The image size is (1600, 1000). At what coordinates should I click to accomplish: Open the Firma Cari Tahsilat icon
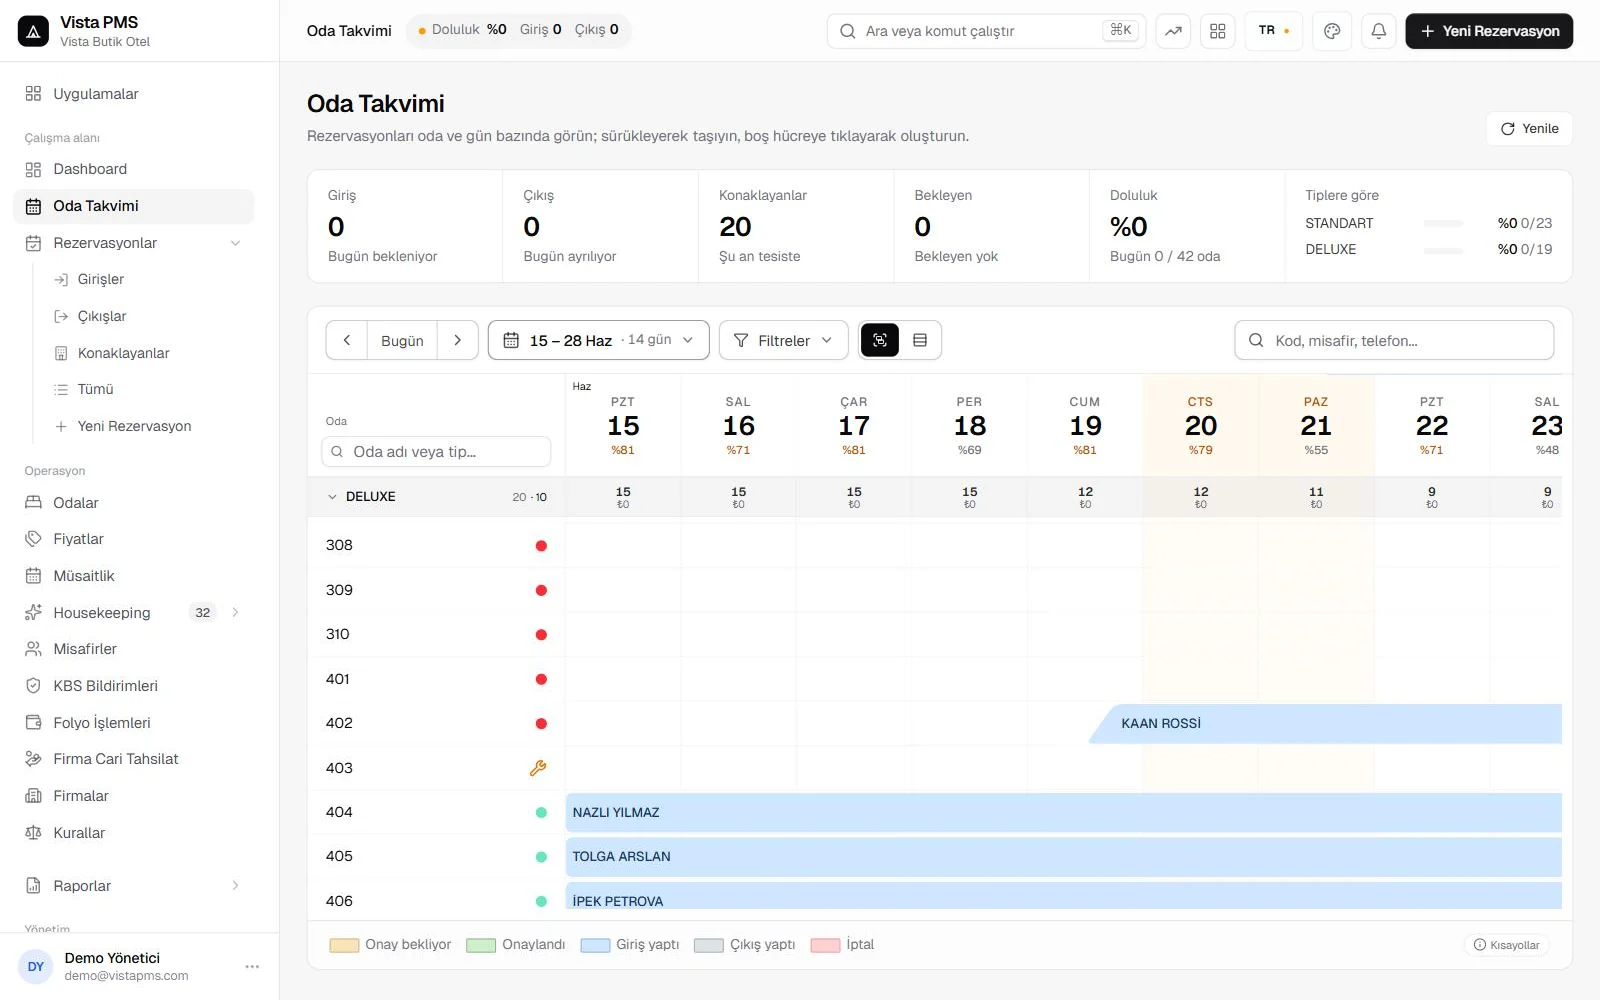pyautogui.click(x=33, y=760)
